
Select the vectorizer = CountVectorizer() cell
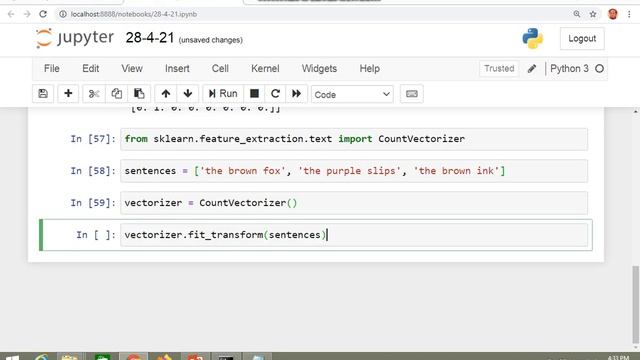[354, 203]
